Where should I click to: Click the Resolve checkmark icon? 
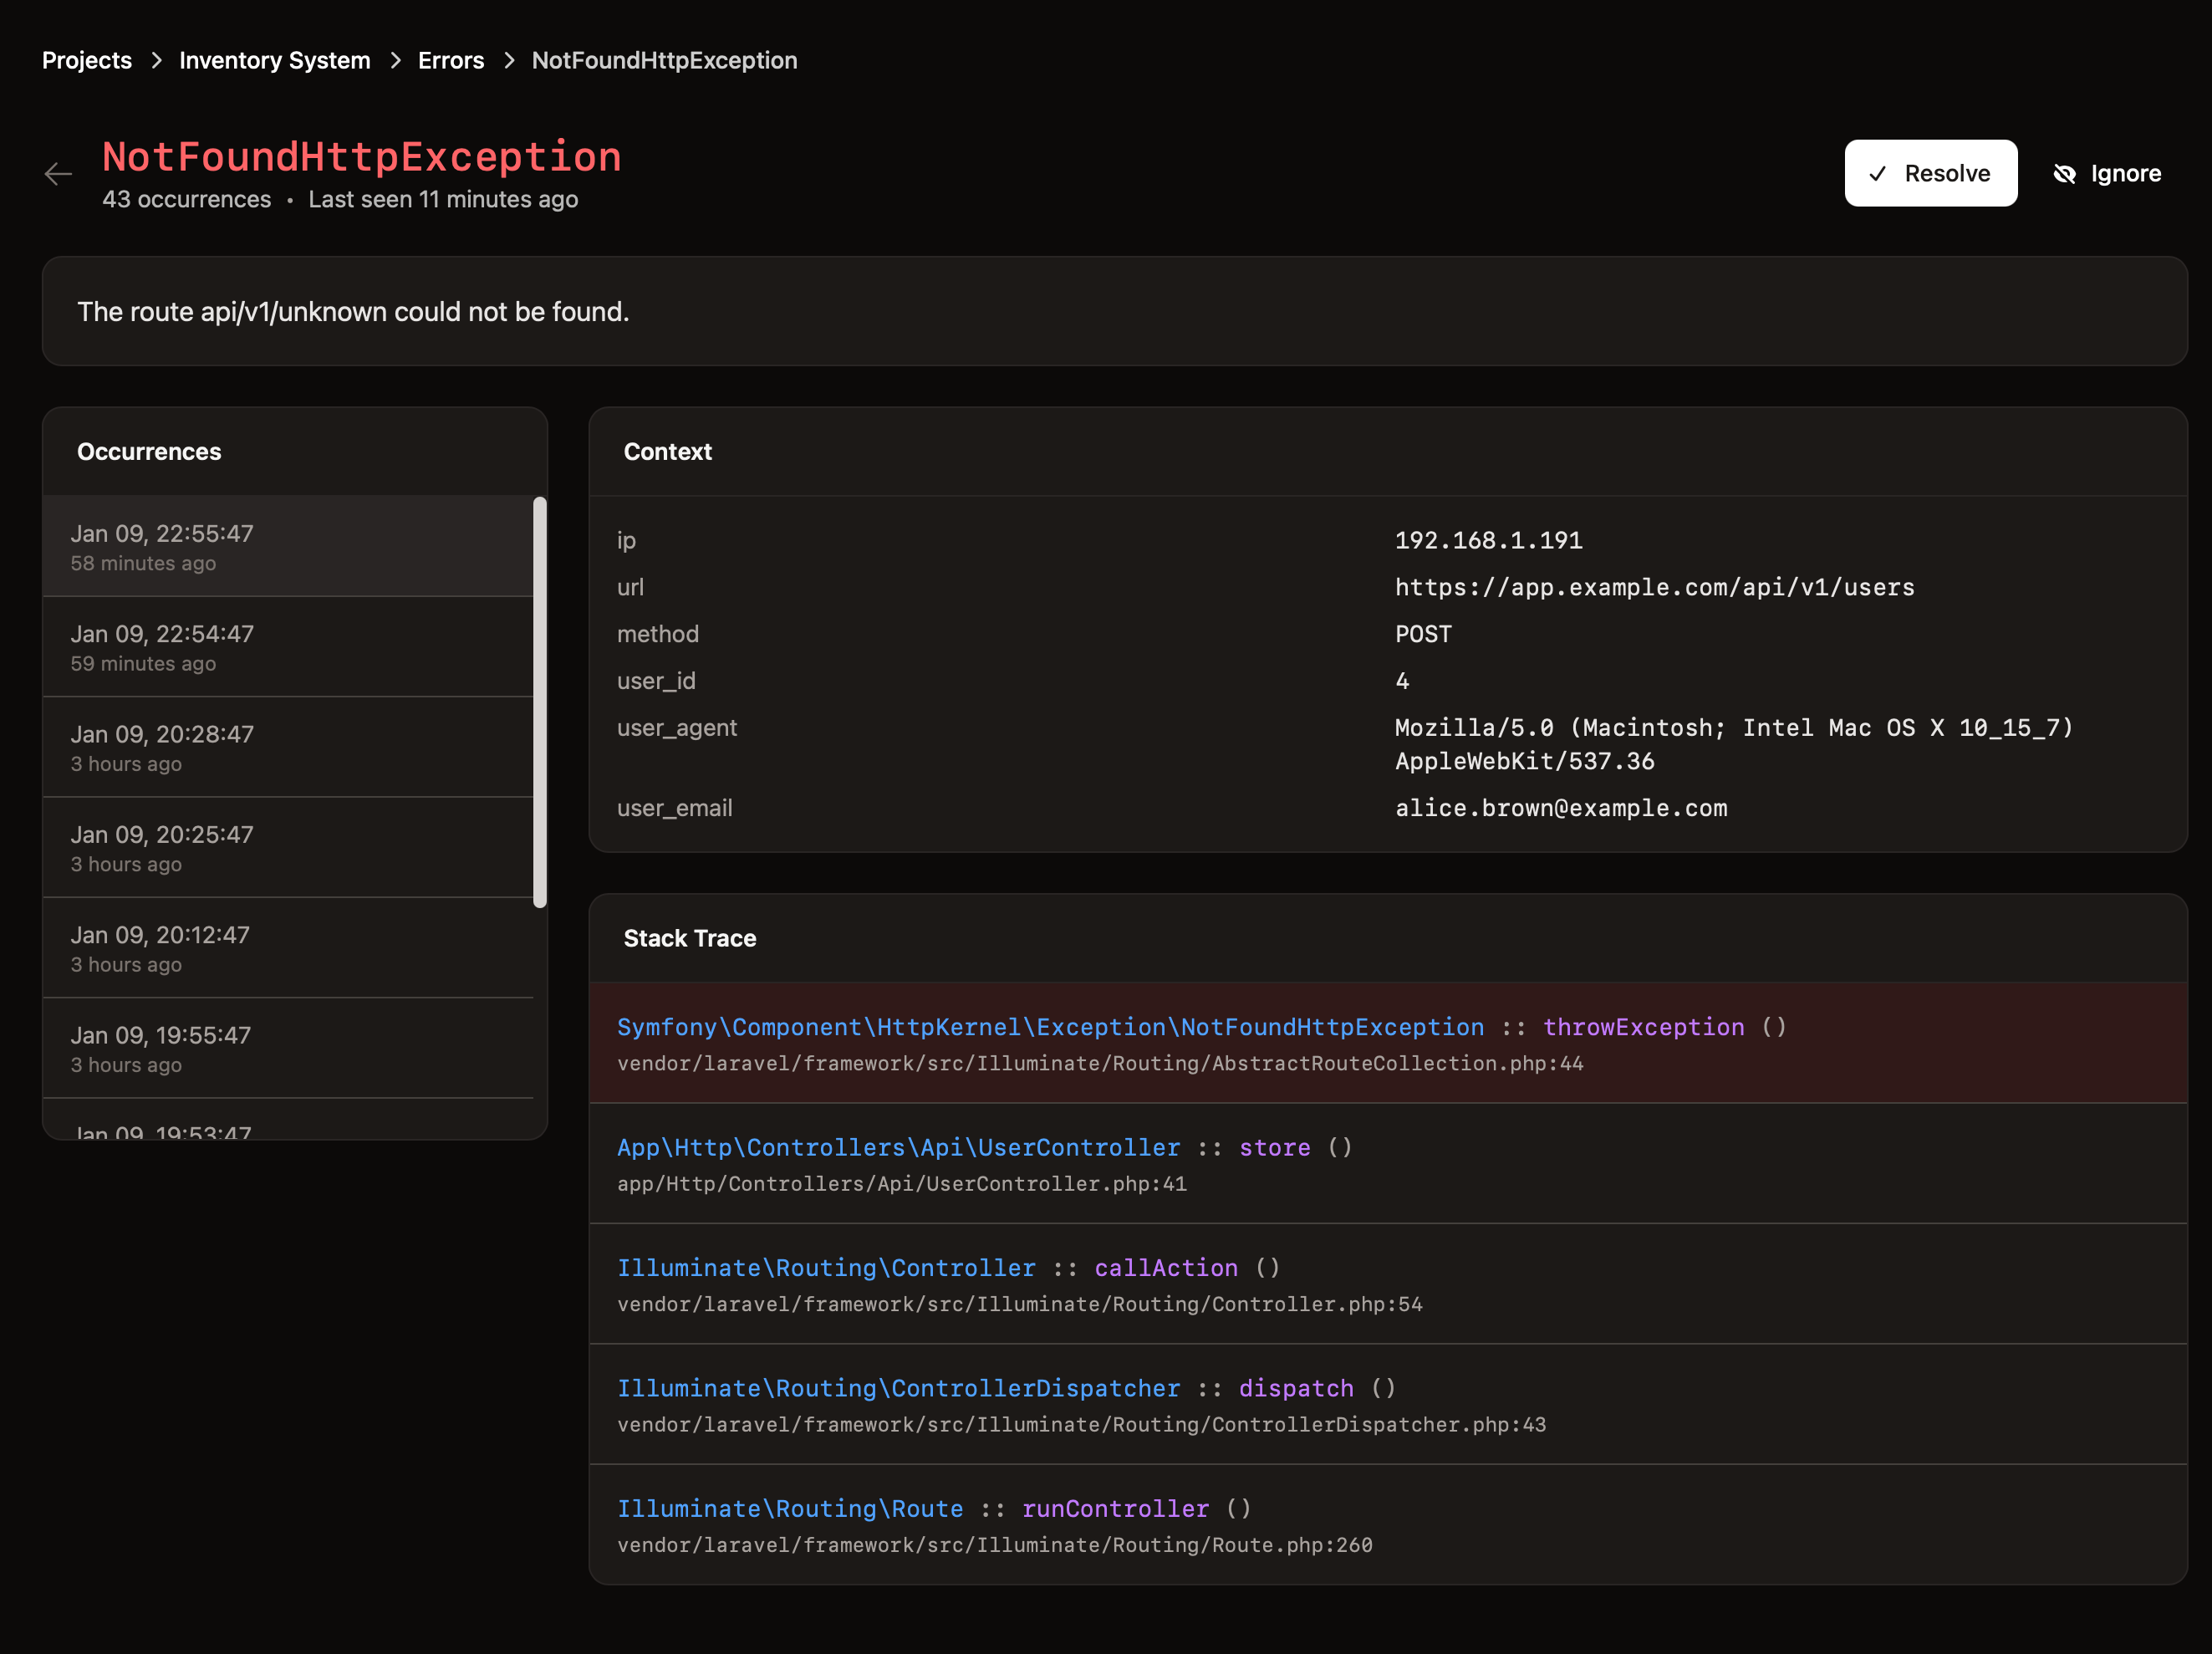click(x=1877, y=174)
